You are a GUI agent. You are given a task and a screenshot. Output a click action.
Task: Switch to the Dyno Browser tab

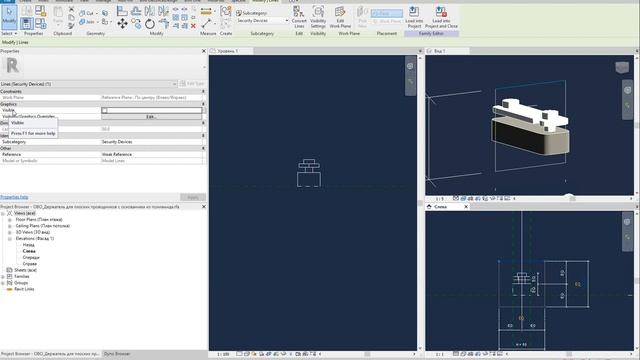tap(117, 354)
